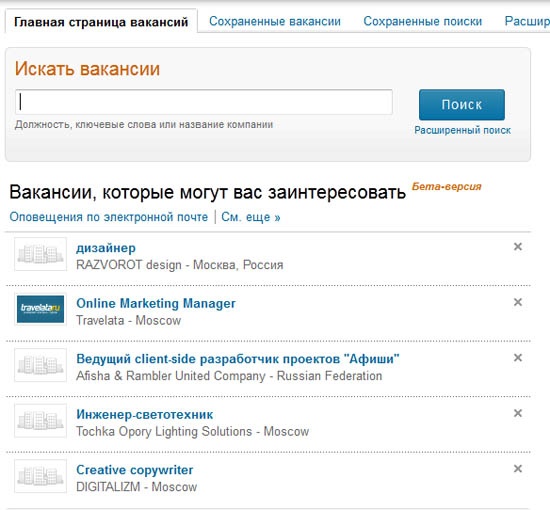
Task: Open the Creative copywriter job listing
Action: point(135,470)
